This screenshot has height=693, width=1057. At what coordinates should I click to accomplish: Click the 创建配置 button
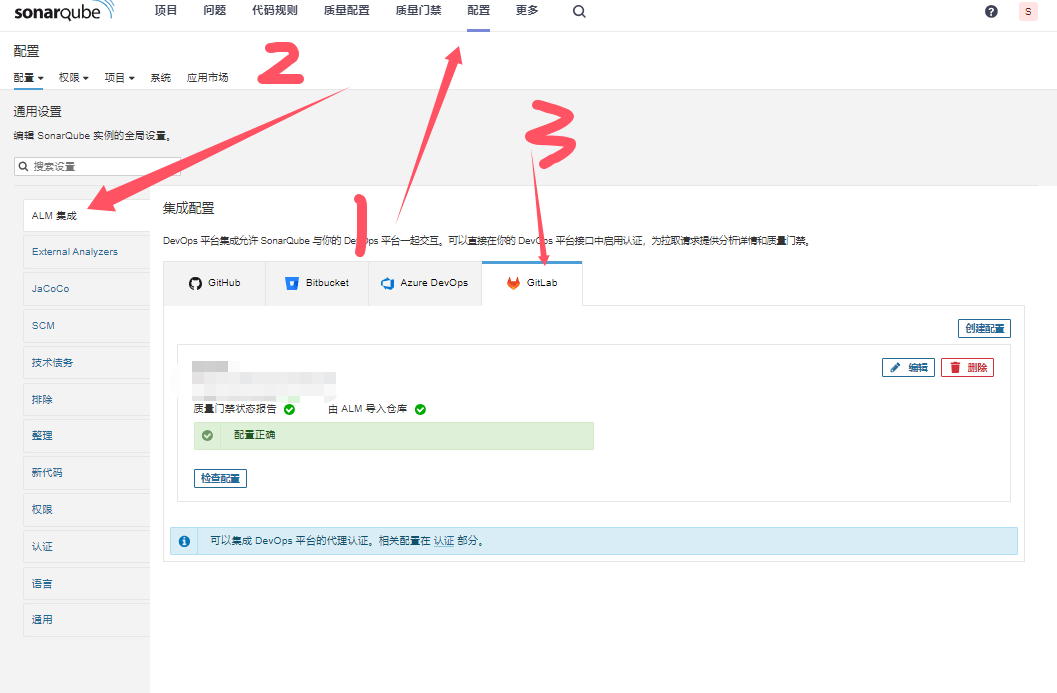pos(984,328)
